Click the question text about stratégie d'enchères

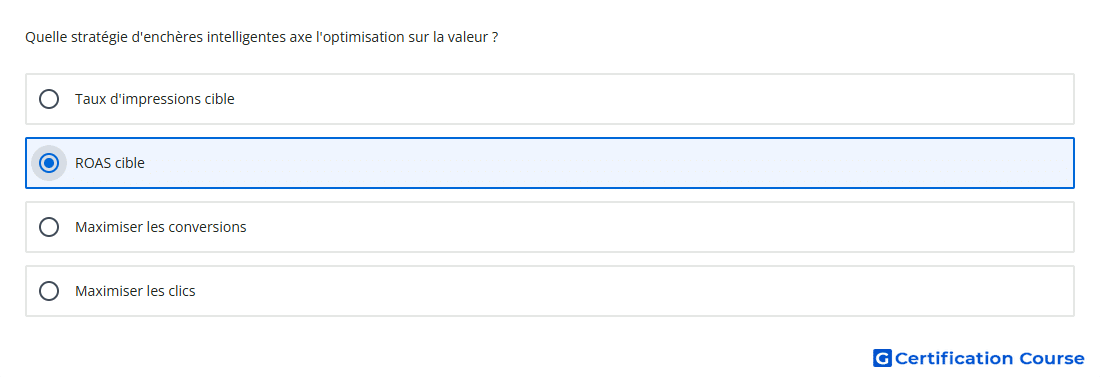pyautogui.click(x=262, y=37)
